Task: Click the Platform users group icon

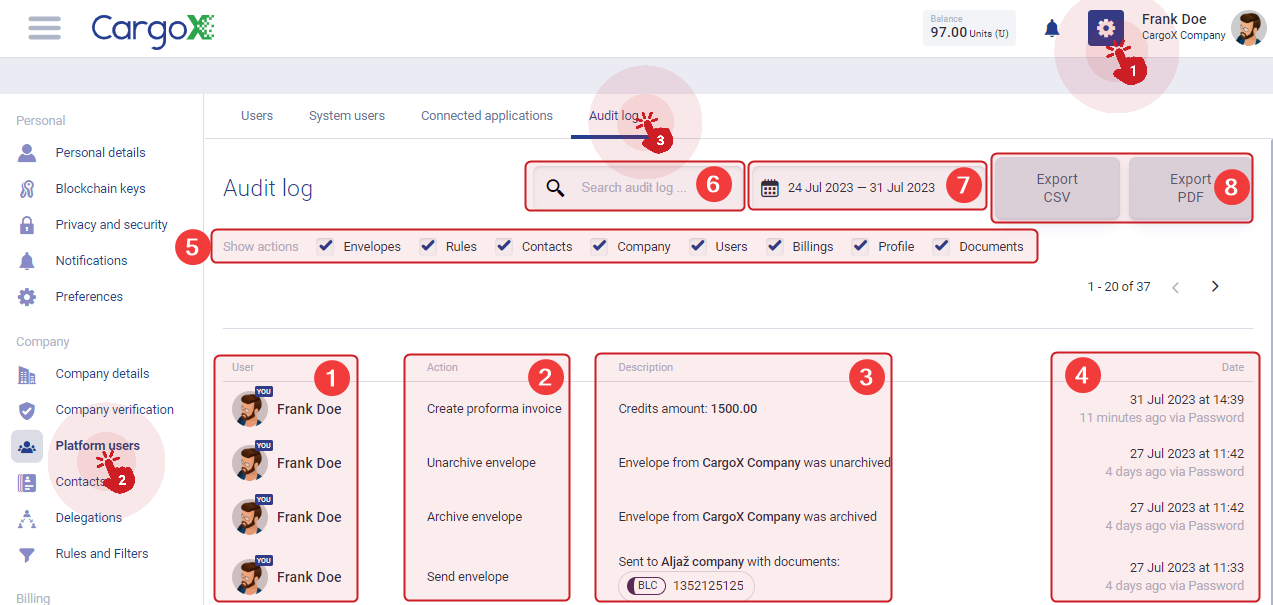Action: point(27,446)
